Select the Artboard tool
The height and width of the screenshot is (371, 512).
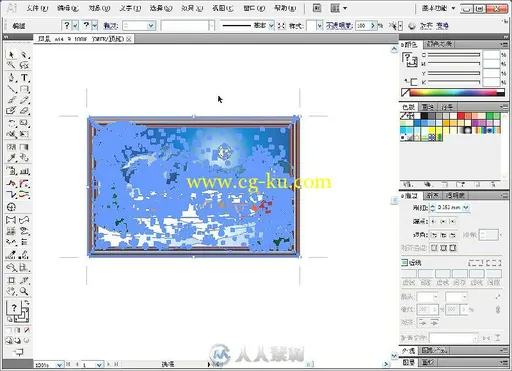click(x=12, y=280)
